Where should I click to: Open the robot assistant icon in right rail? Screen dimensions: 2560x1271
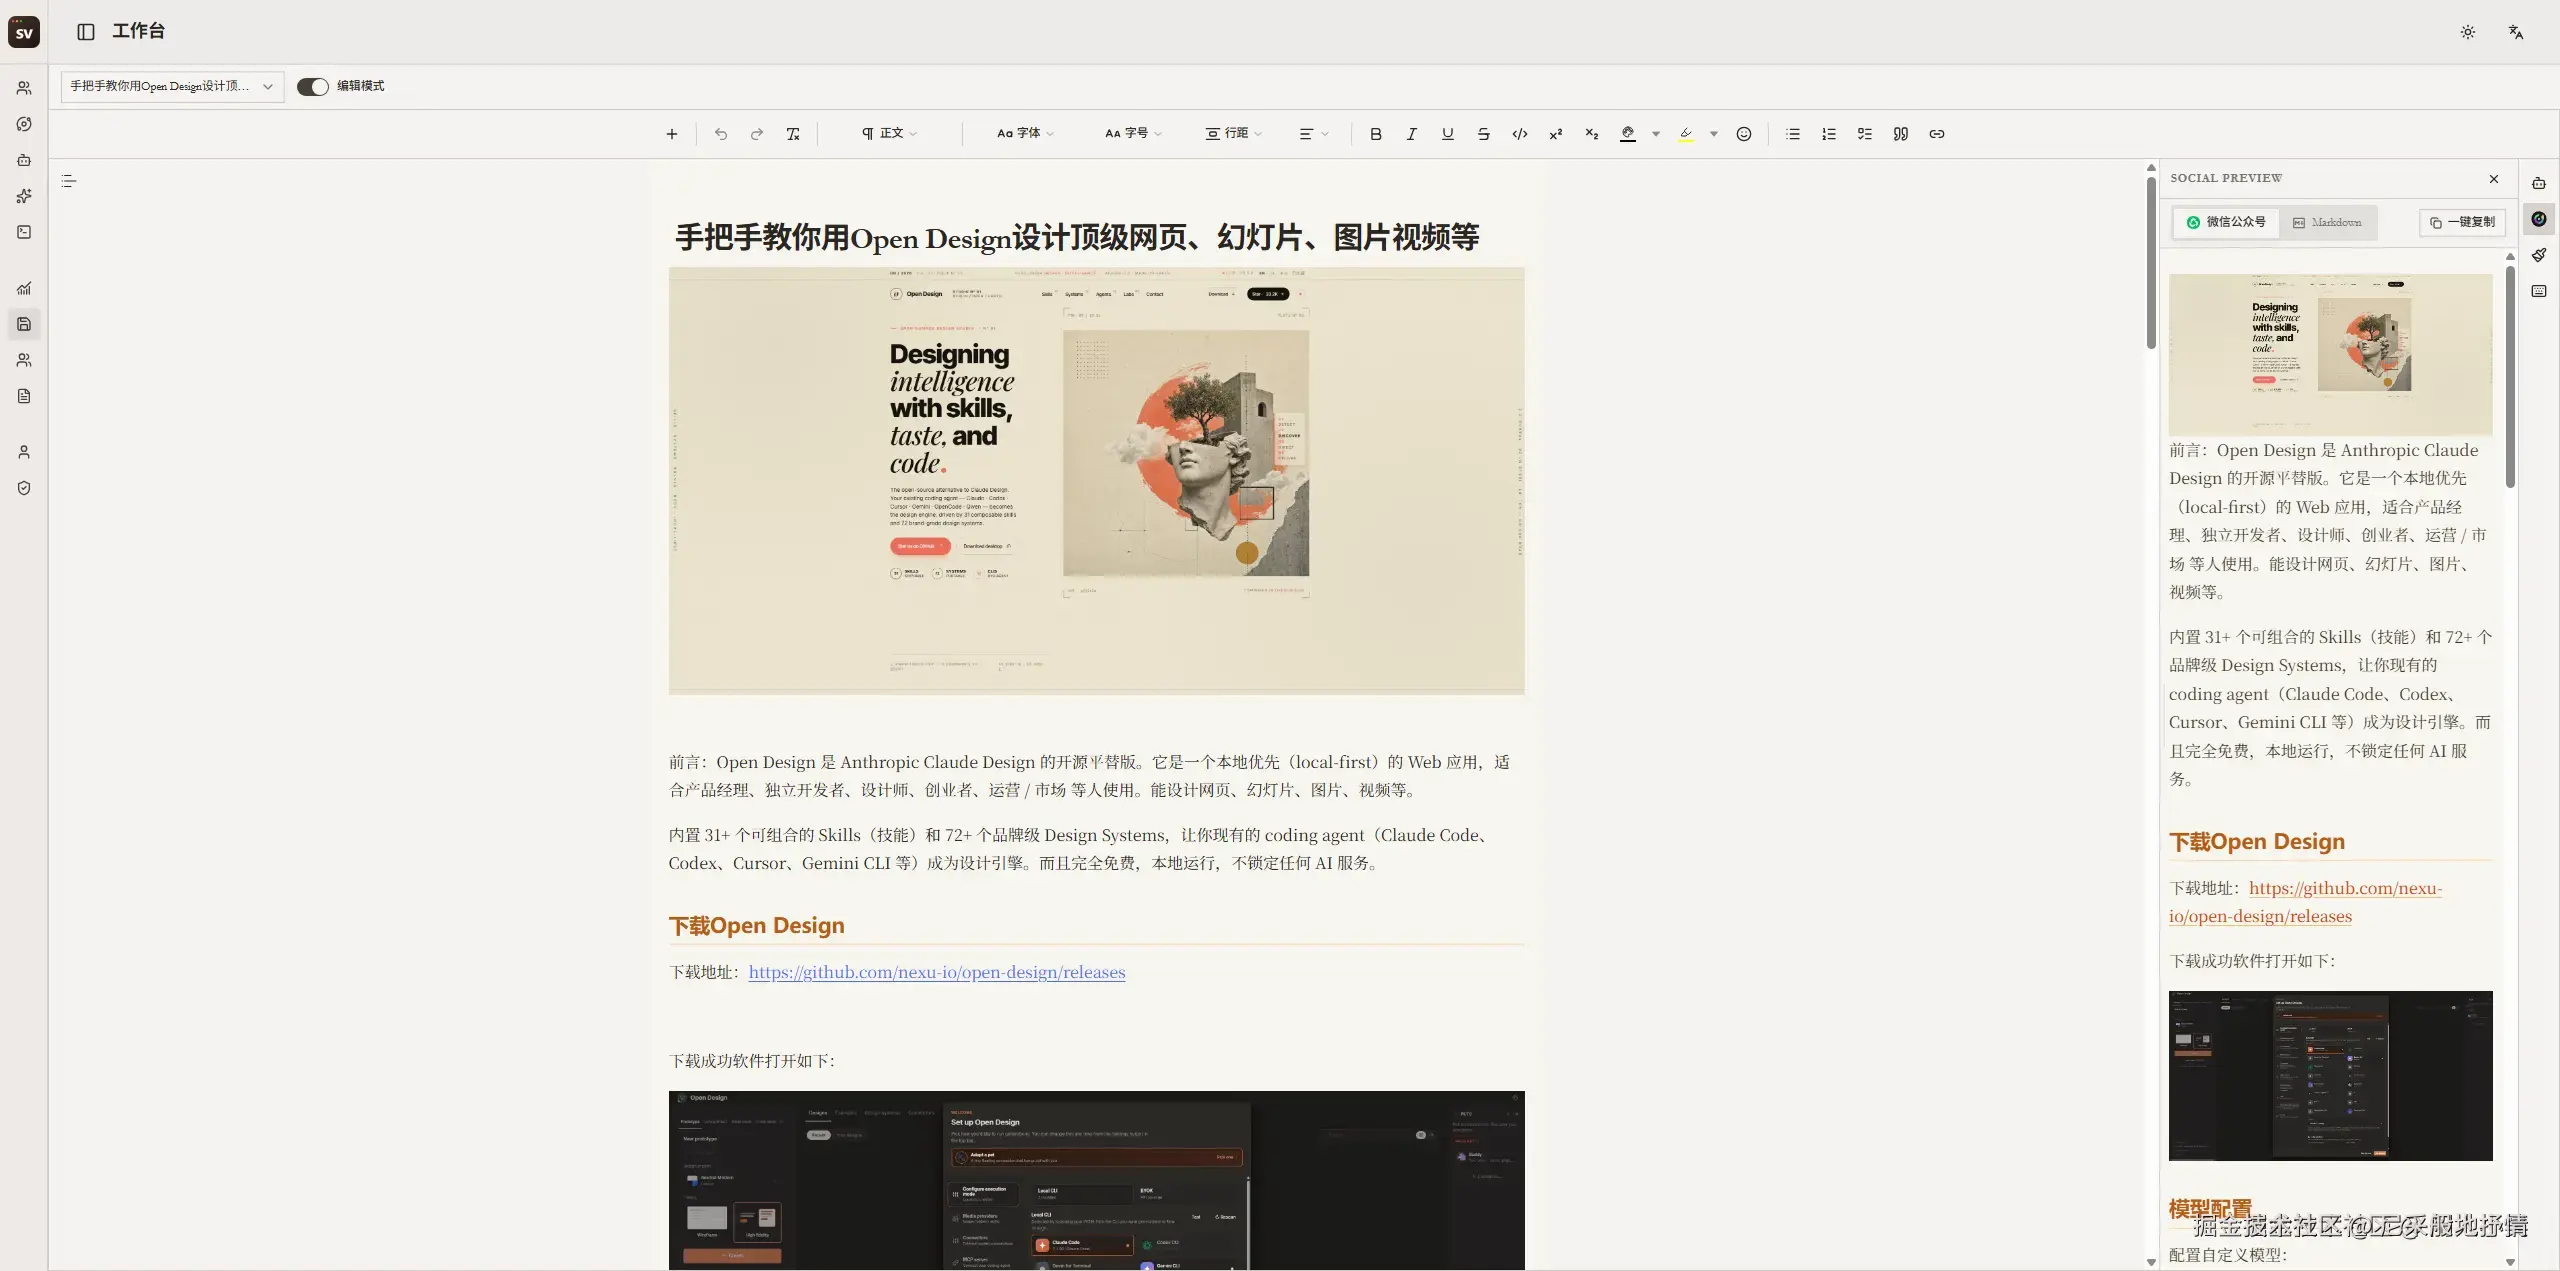coord(2539,183)
